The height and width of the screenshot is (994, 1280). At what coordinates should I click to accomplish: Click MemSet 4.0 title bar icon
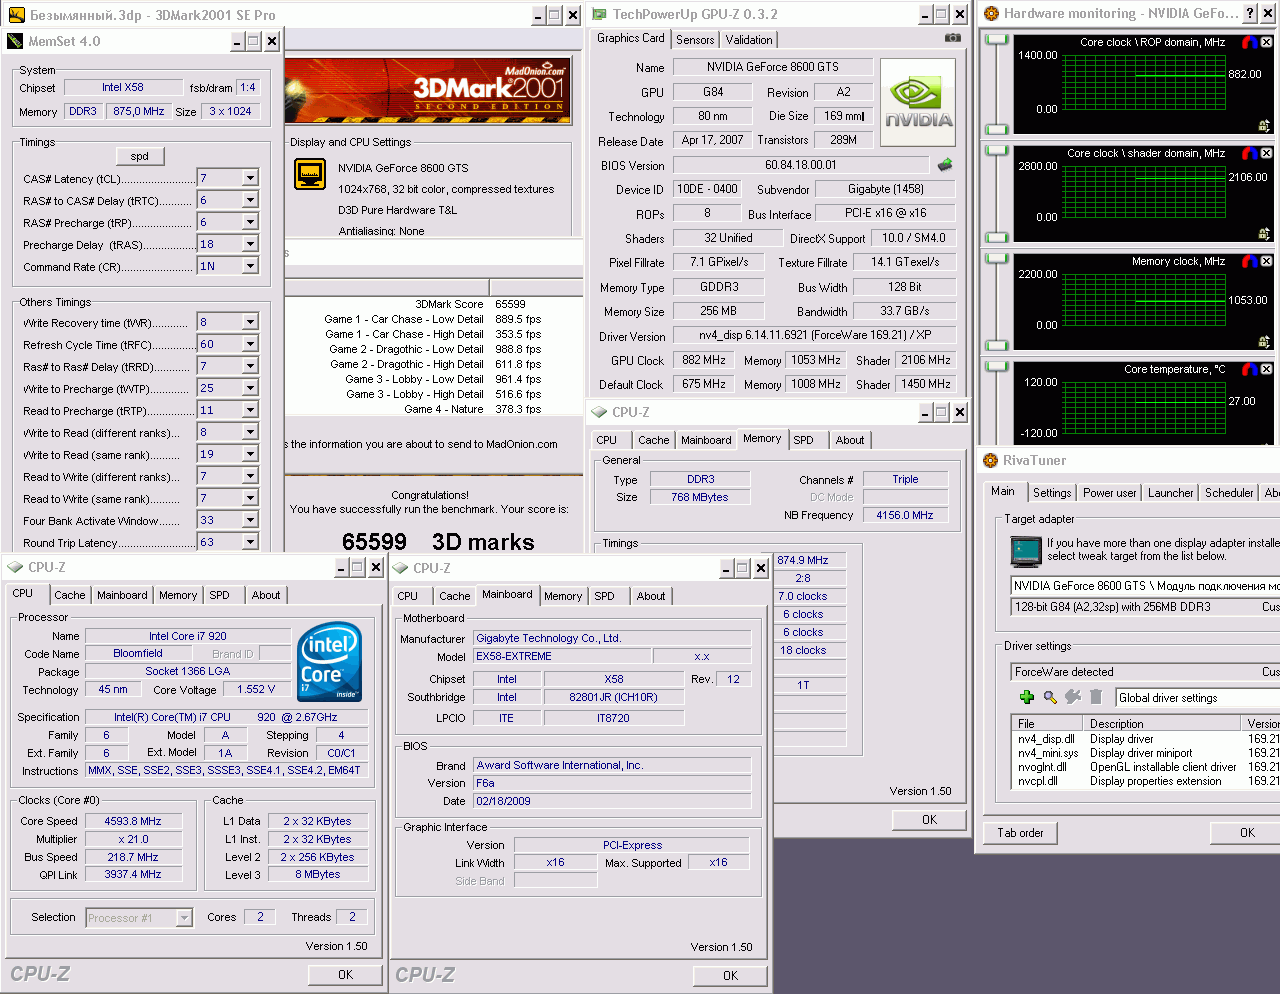(x=15, y=41)
